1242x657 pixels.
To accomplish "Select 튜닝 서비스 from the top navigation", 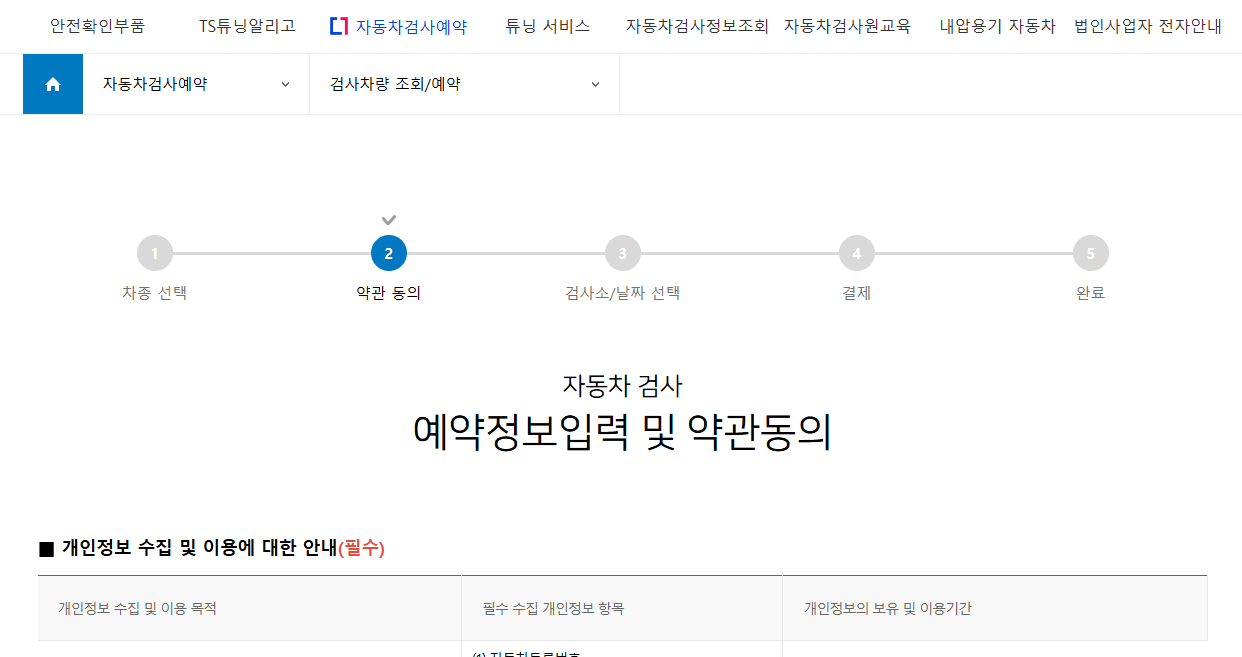I will 547,26.
